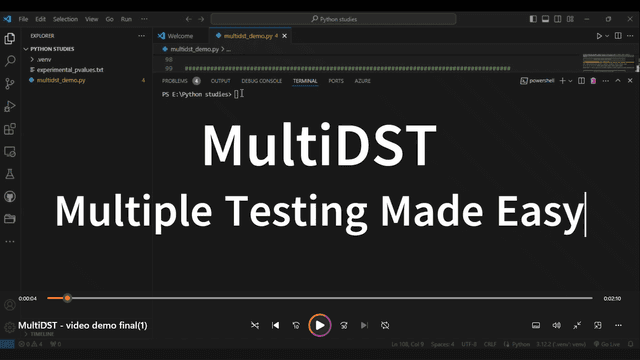640x360 pixels.
Task: Exit full screen in video player
Action: [x=577, y=325]
